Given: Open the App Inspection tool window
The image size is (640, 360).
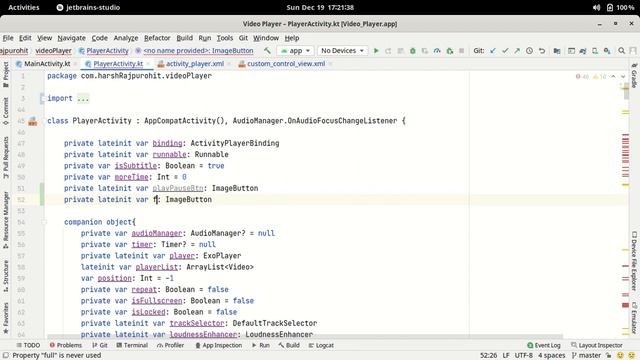Looking at the screenshot, I should coord(218,345).
